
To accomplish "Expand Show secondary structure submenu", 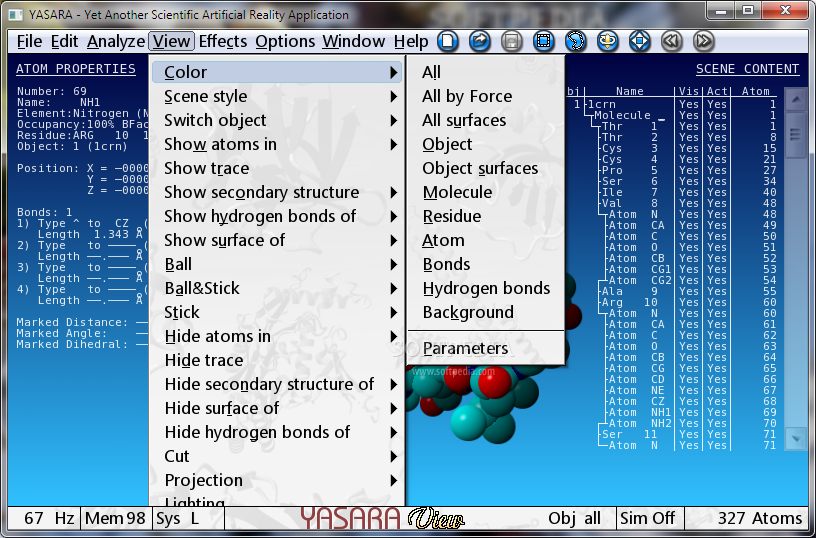I will [x=277, y=192].
